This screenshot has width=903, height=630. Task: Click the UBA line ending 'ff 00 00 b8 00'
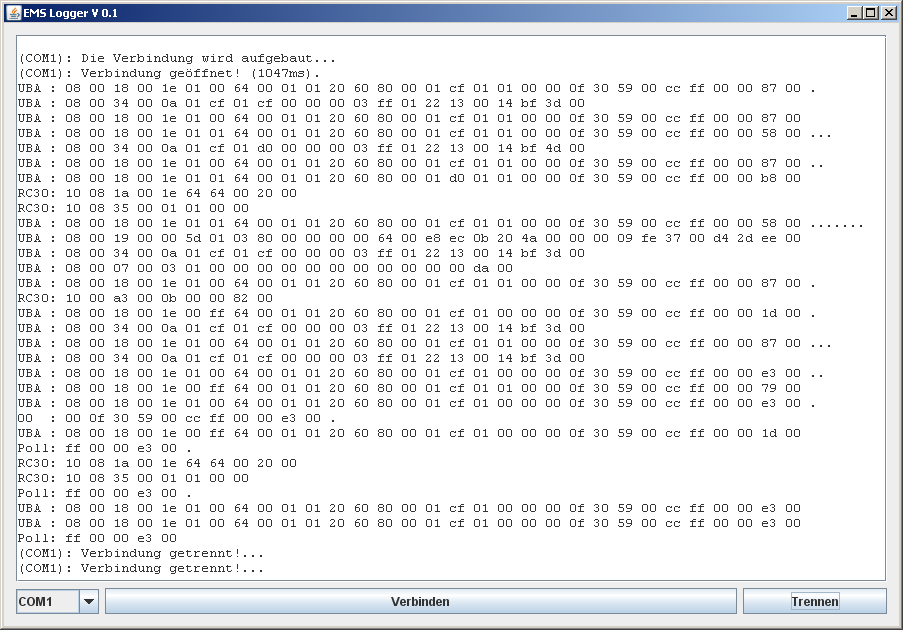[x=409, y=179]
